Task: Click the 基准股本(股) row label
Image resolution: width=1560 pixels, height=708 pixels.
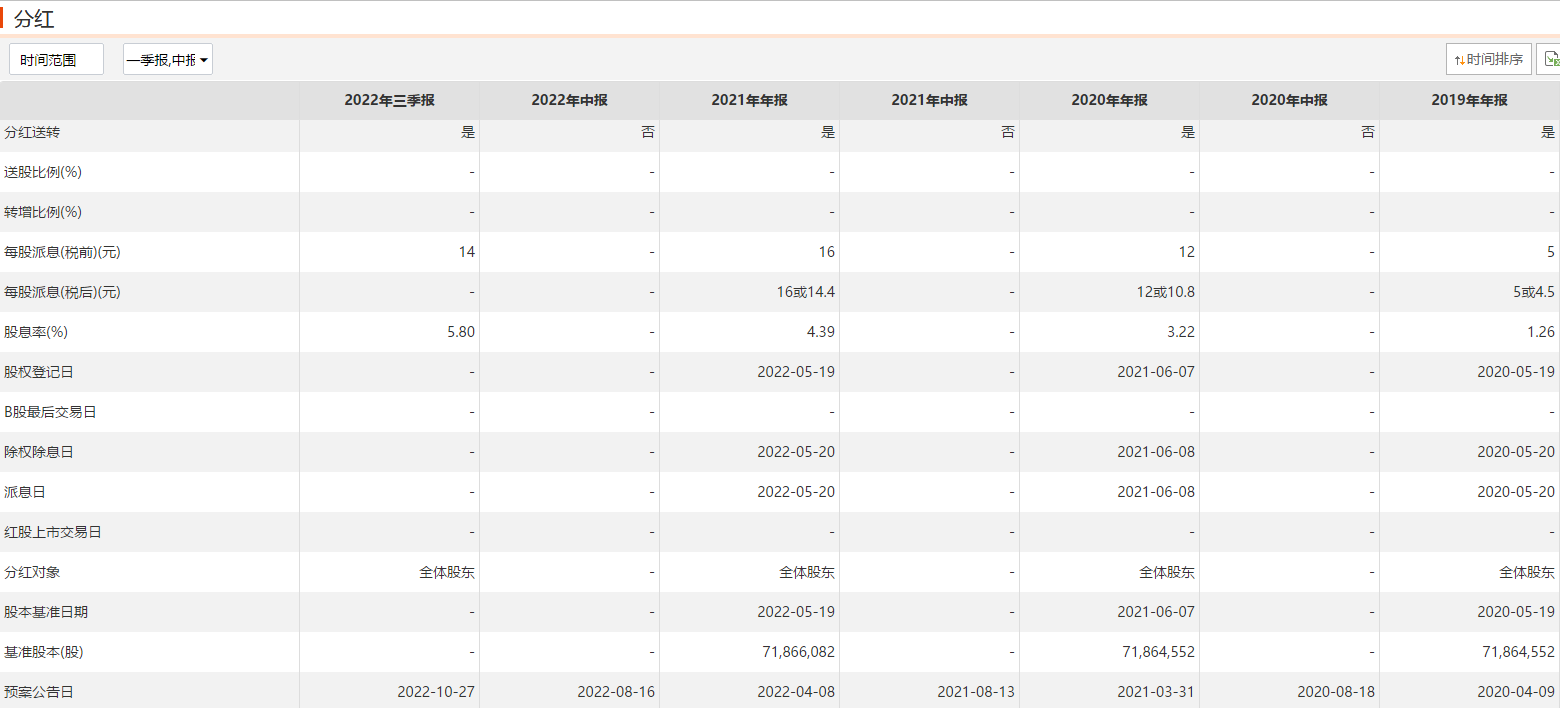Action: click(44, 652)
